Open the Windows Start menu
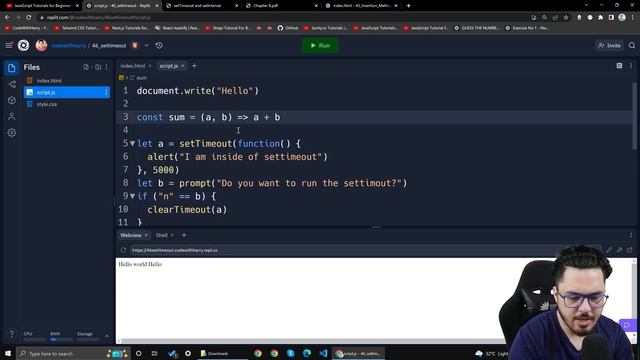Viewport: 640px width, 360px height. (8, 353)
